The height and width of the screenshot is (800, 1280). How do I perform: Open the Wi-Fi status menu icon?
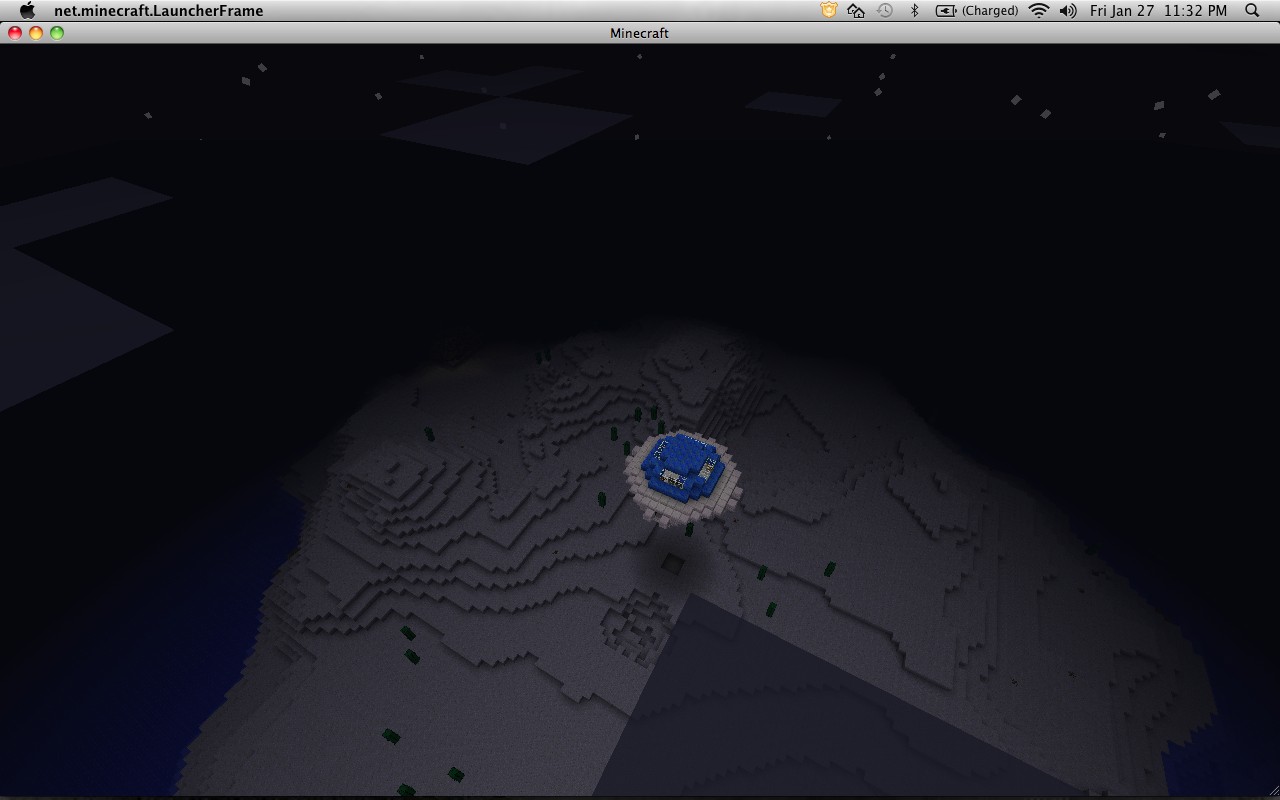pyautogui.click(x=1038, y=11)
